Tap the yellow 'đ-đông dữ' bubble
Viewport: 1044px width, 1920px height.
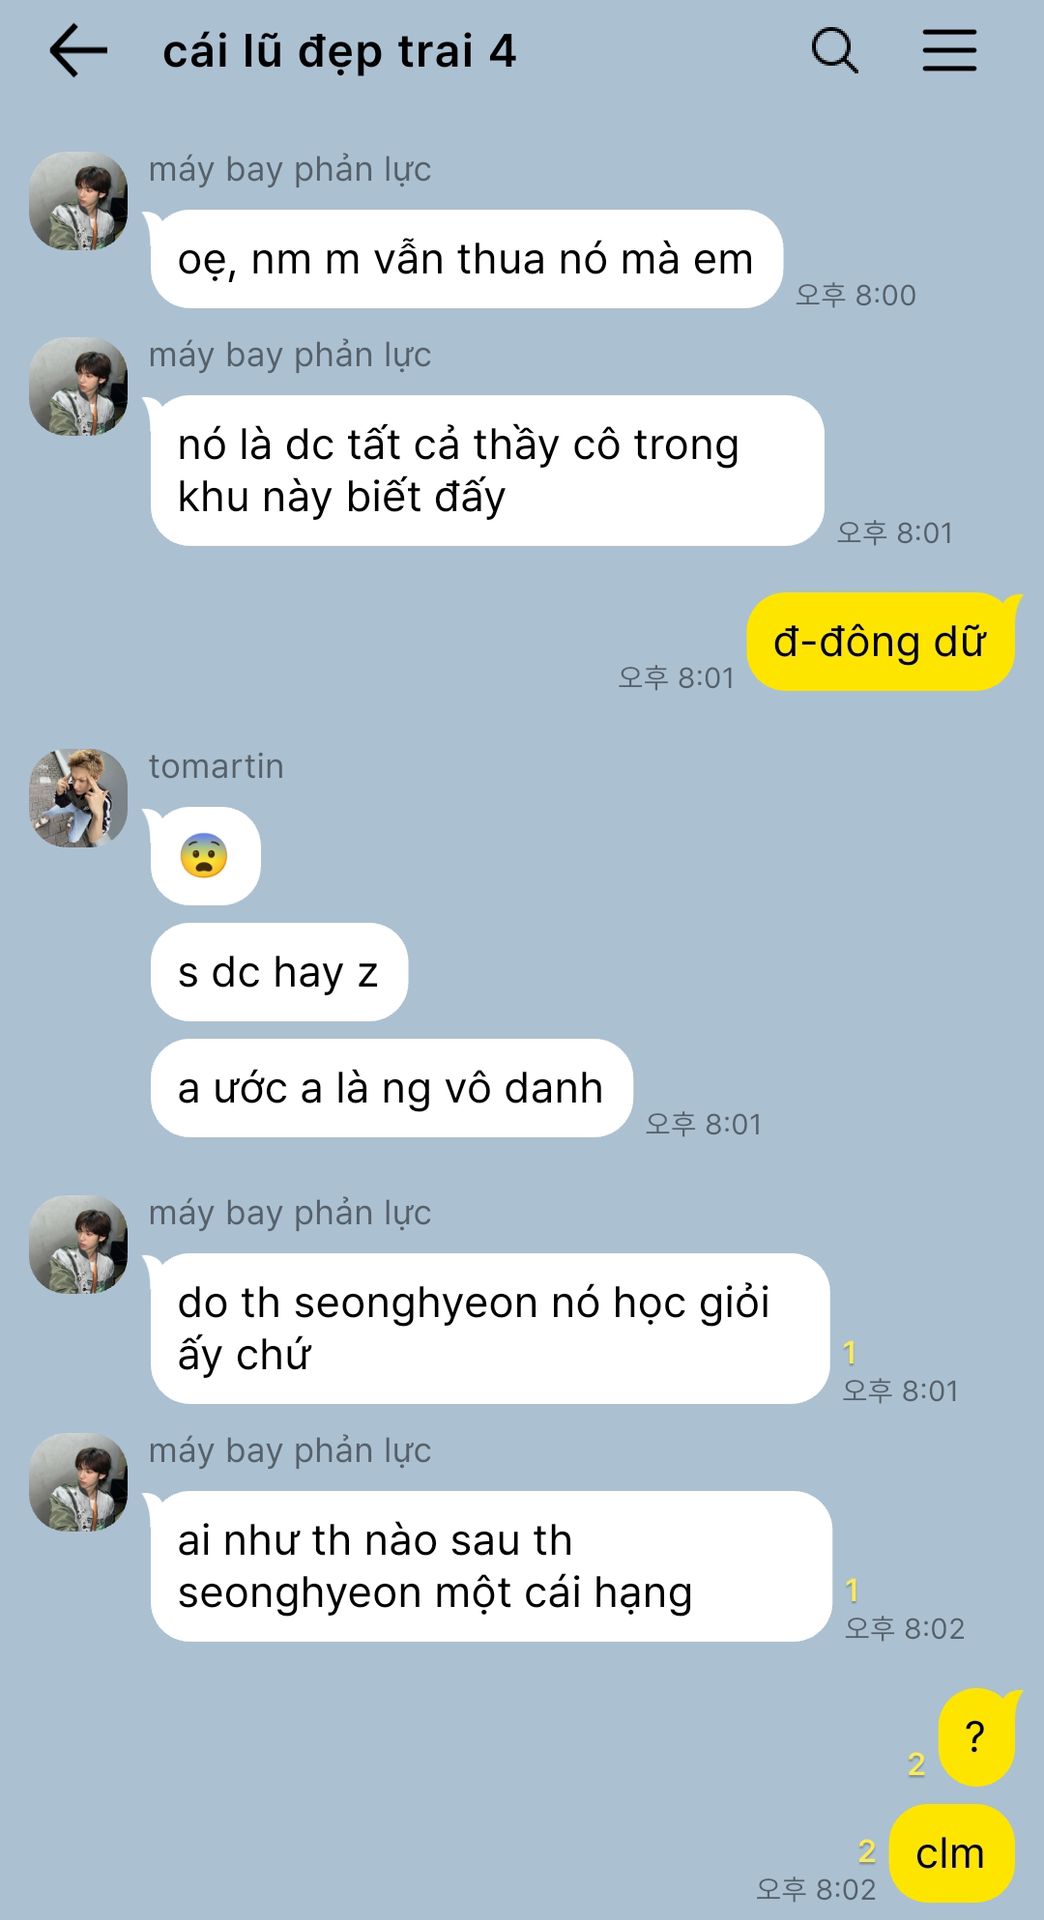click(881, 642)
